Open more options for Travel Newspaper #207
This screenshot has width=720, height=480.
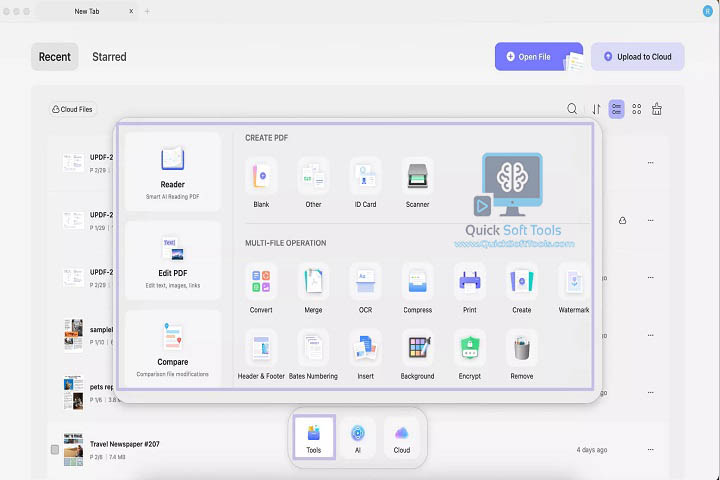pos(651,450)
